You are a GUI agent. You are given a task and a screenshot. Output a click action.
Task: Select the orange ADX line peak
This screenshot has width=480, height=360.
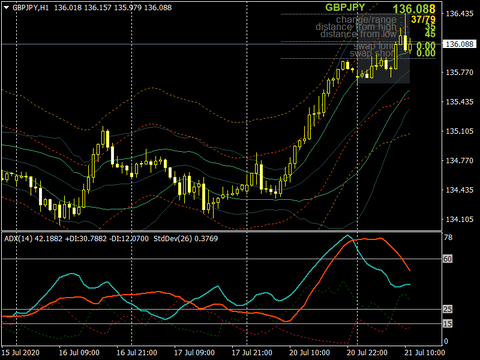tap(380, 238)
